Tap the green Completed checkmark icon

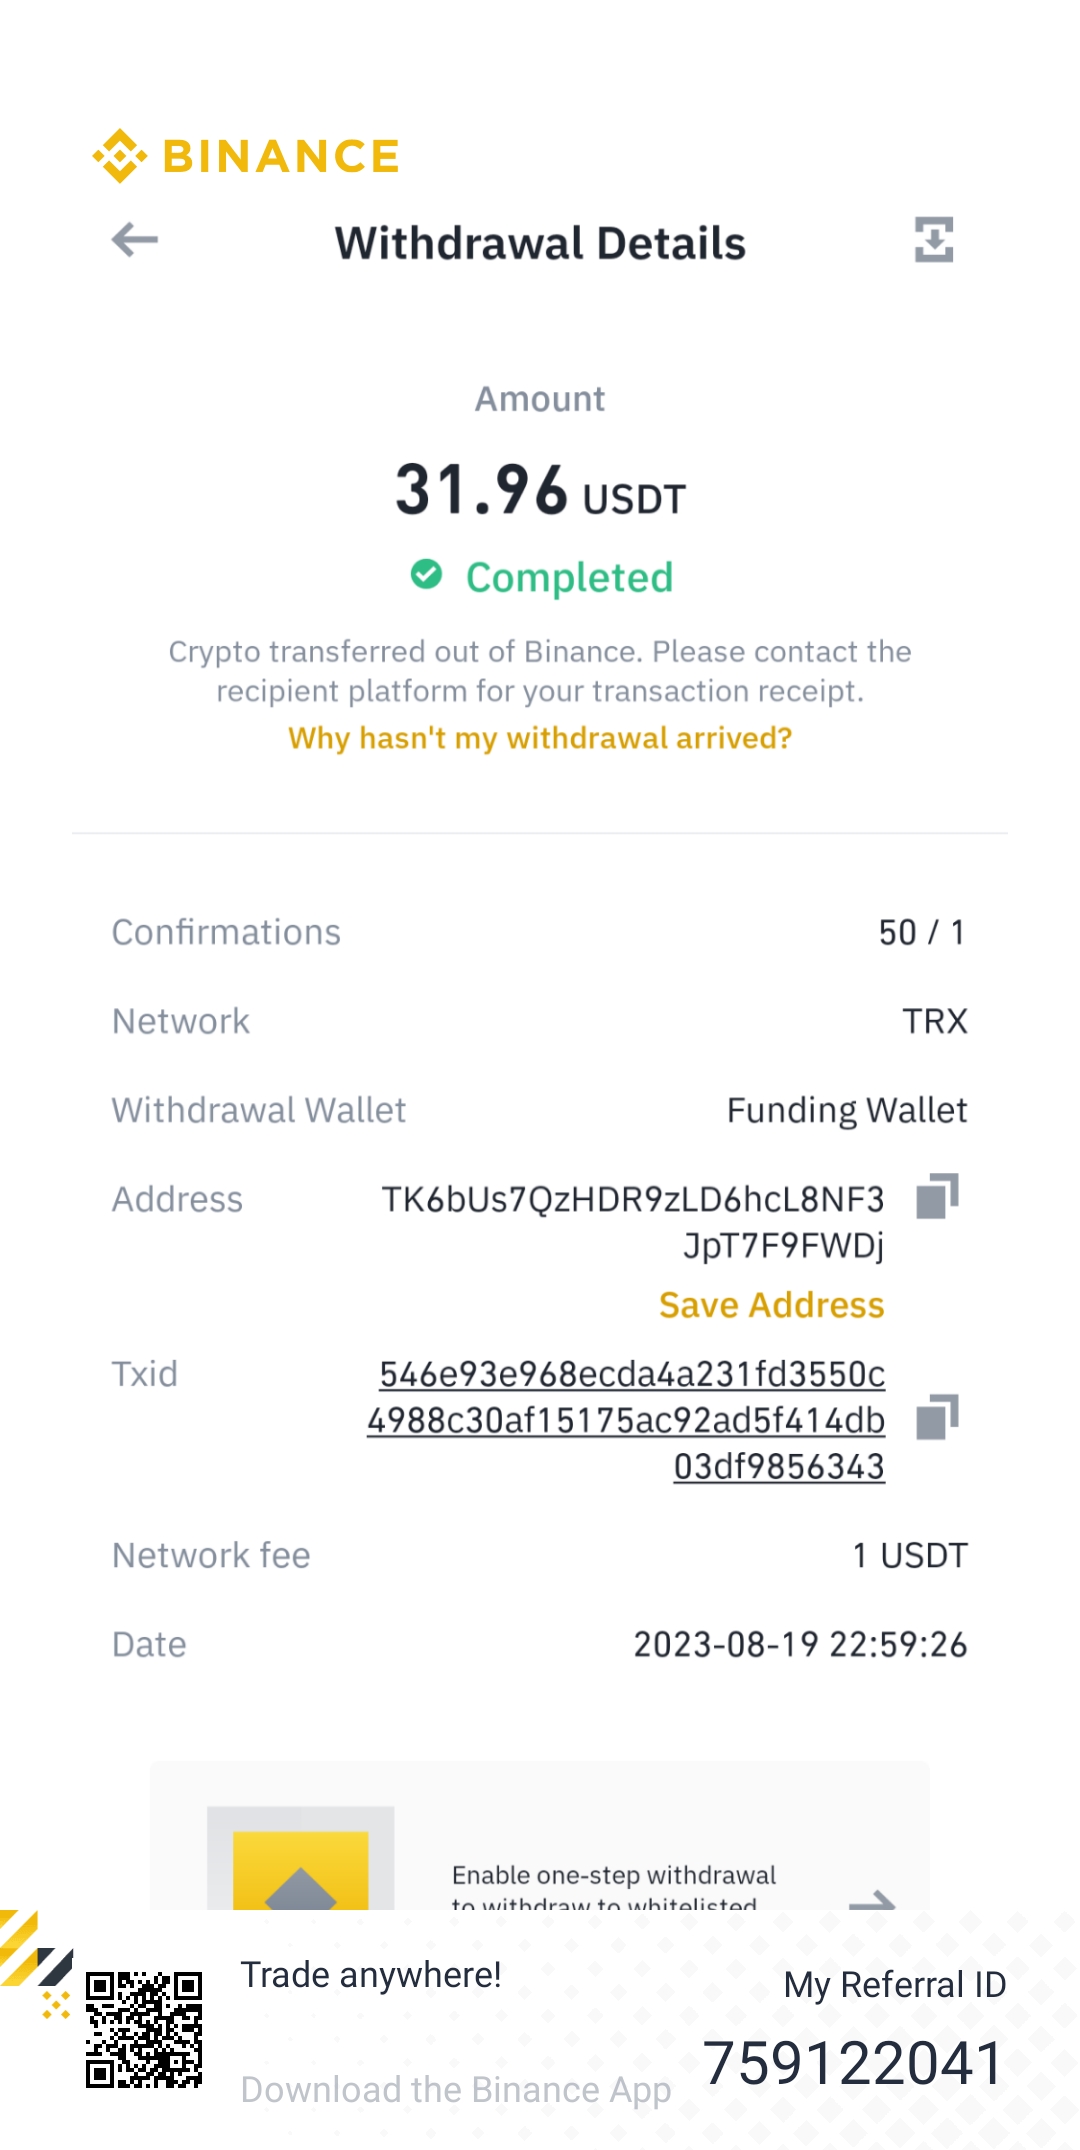(x=426, y=575)
